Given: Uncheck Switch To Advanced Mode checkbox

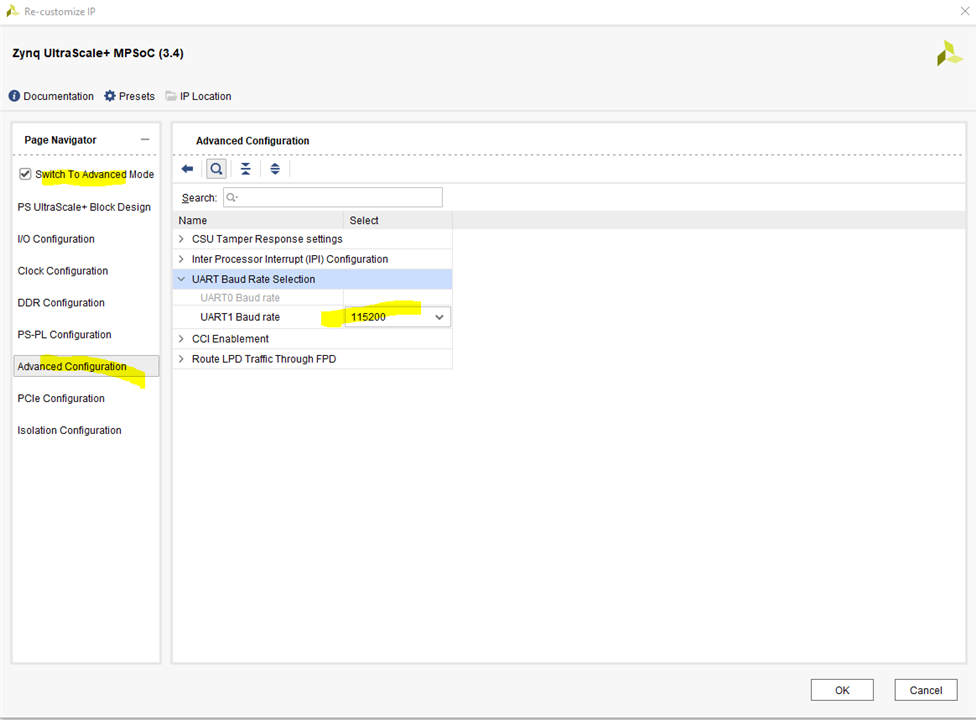Looking at the screenshot, I should coord(25,174).
